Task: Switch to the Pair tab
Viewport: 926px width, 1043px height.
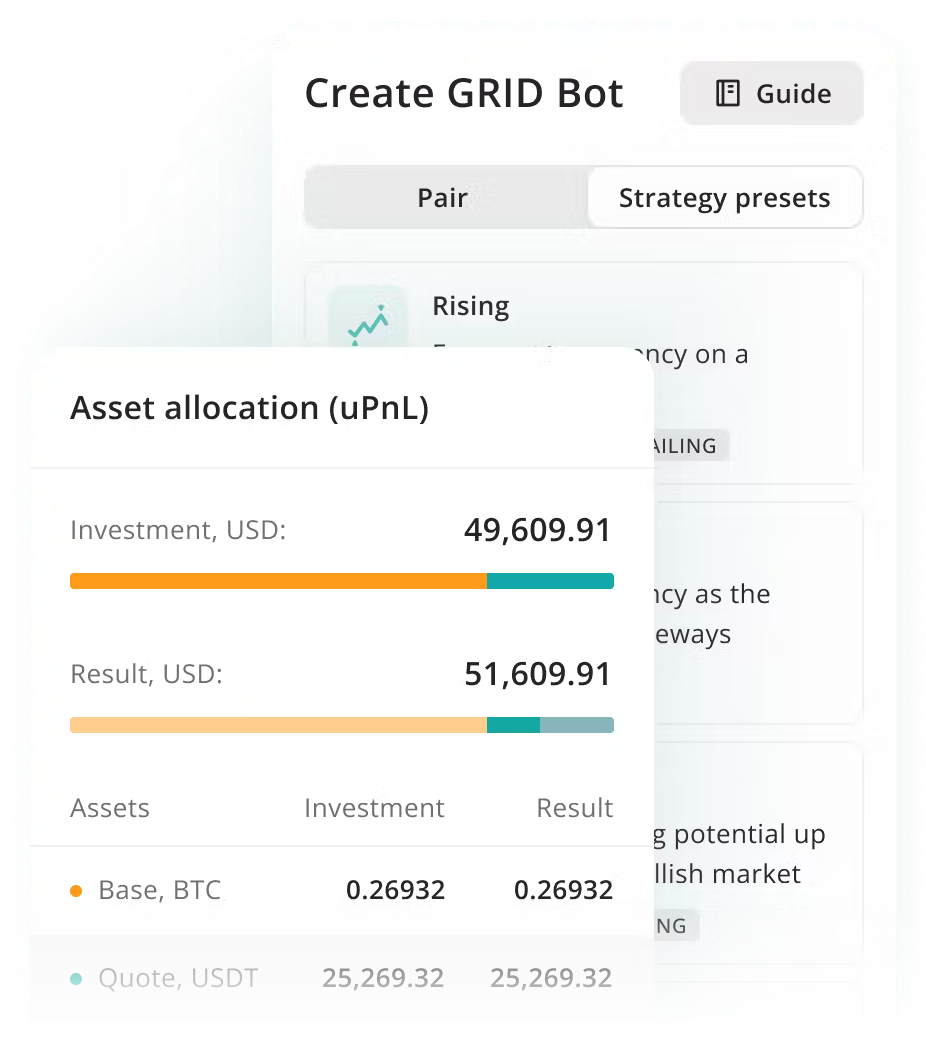Action: pyautogui.click(x=443, y=198)
